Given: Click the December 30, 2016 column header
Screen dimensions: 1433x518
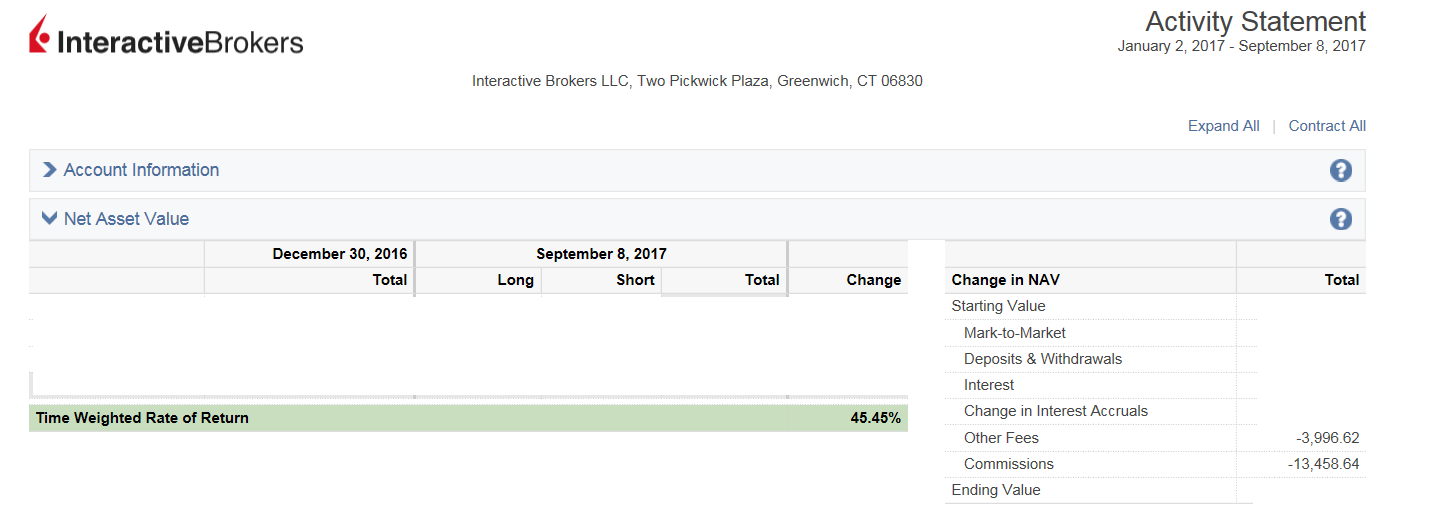Looking at the screenshot, I should [339, 254].
